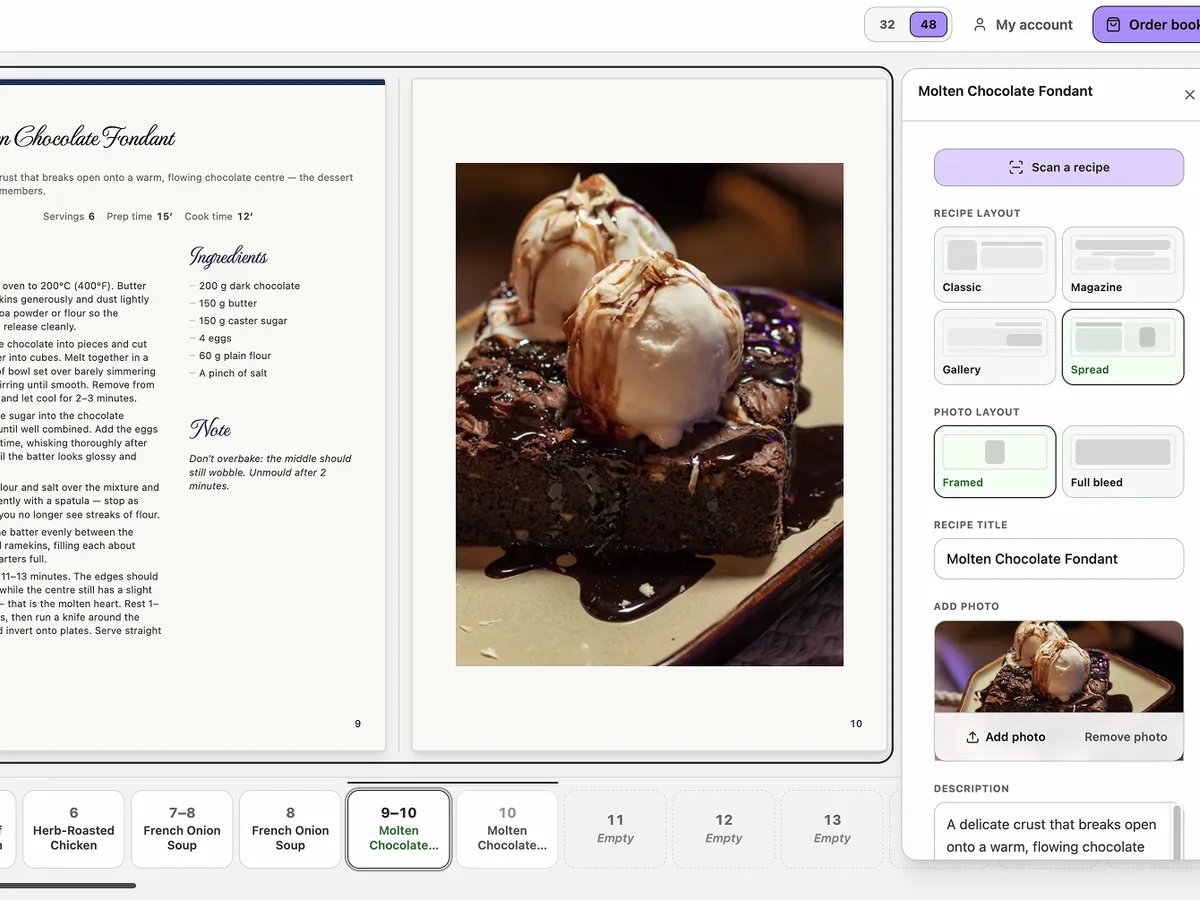Click '4 eggs' ingredient
Screen dimensions: 1200x900
215,338
